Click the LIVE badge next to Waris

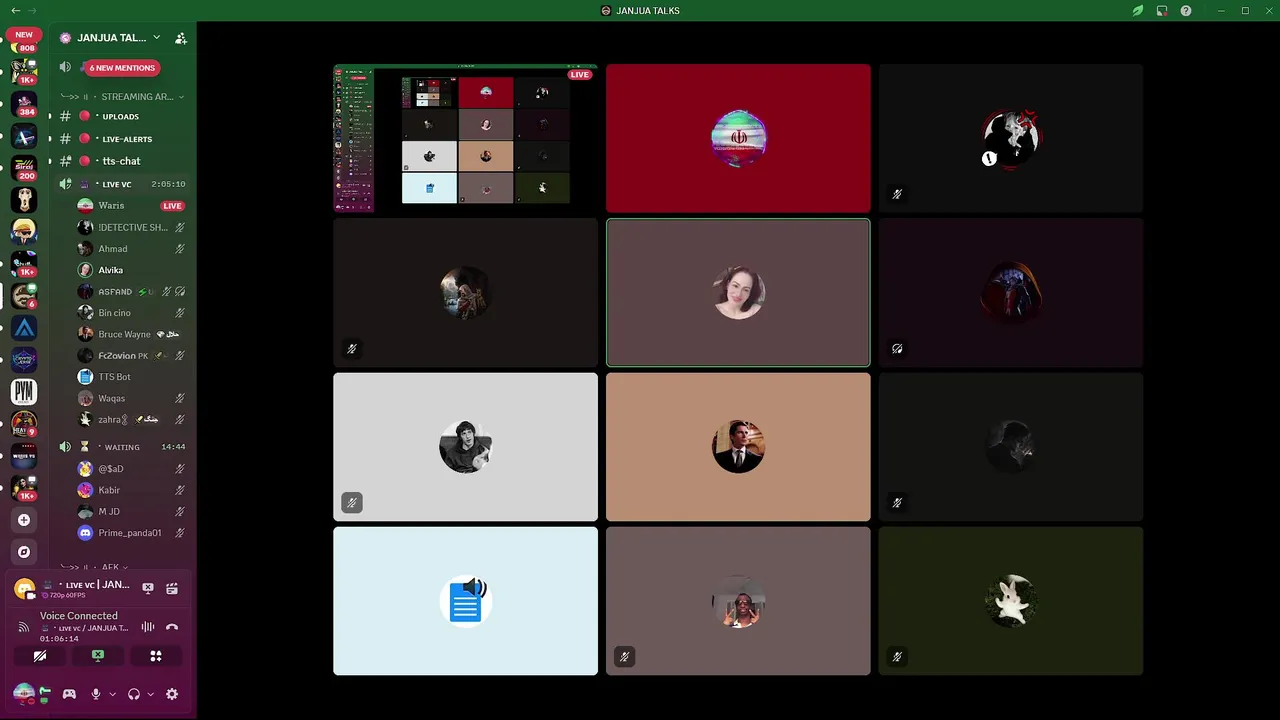coord(172,206)
